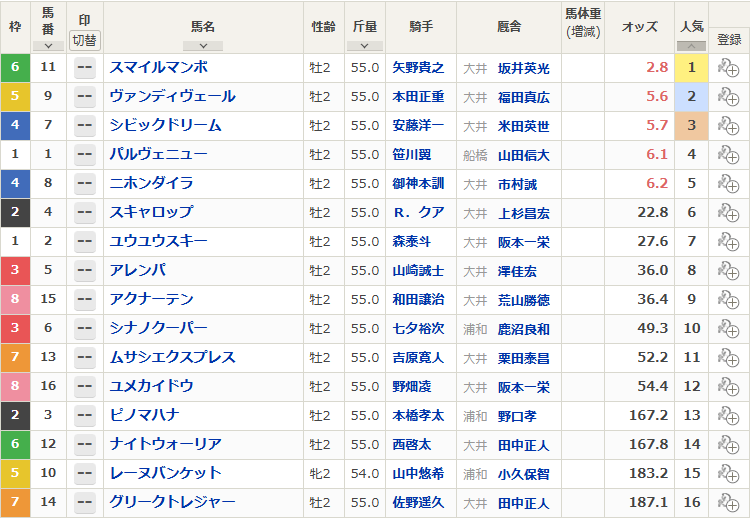Click the green frame 6 cell for horse 11
Screen dimensions: 750x519
tap(15, 68)
